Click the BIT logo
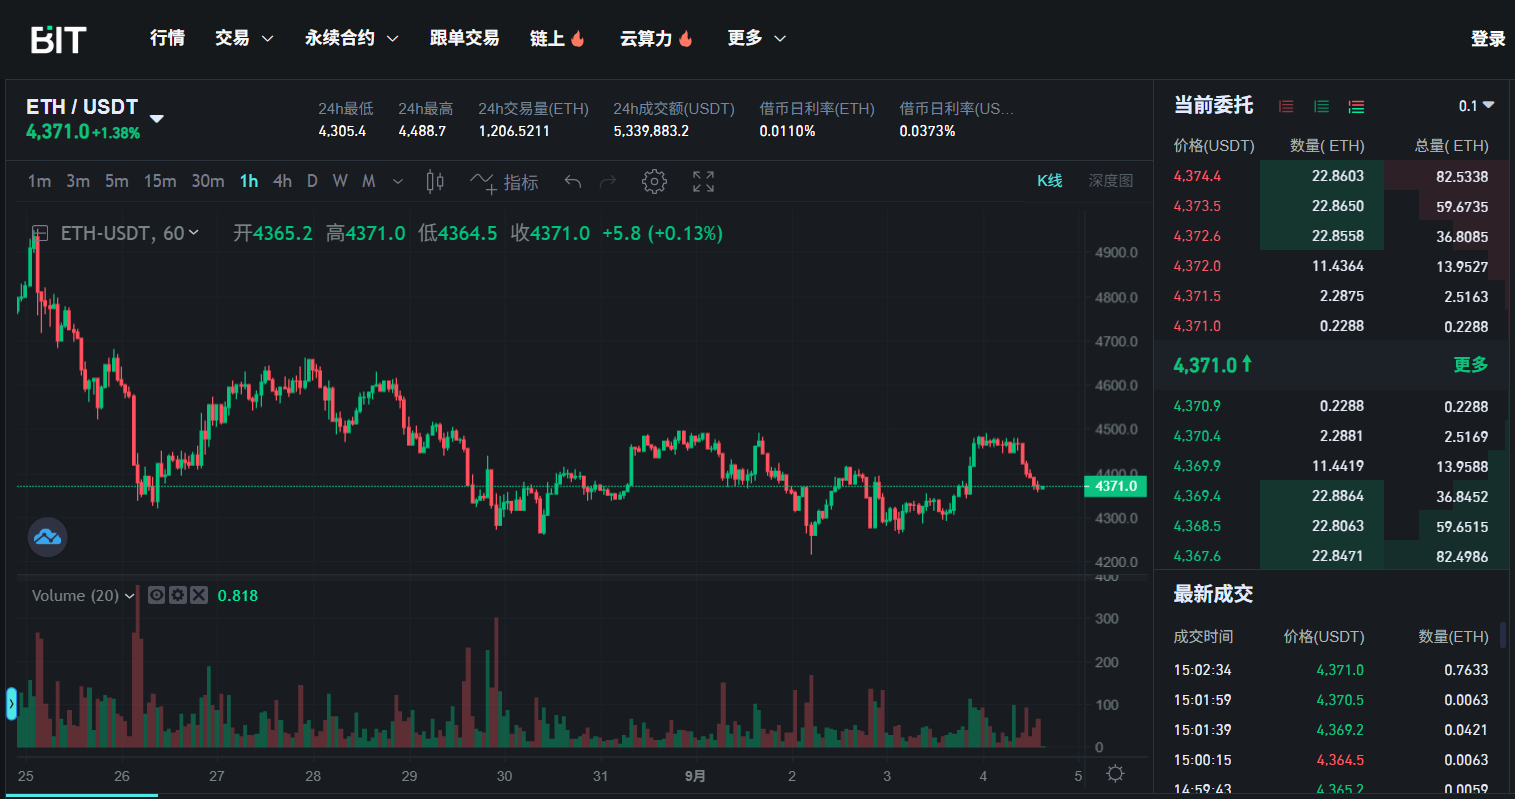The height and width of the screenshot is (799, 1515). tap(58, 39)
